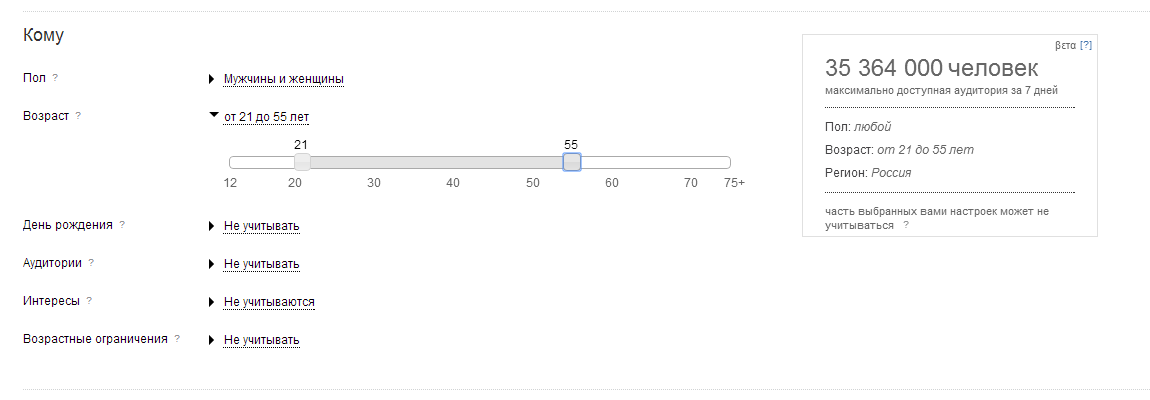Image resolution: width=1150 pixels, height=400 pixels.
Task: Click help icon beside Аудитории
Action: pos(91,262)
